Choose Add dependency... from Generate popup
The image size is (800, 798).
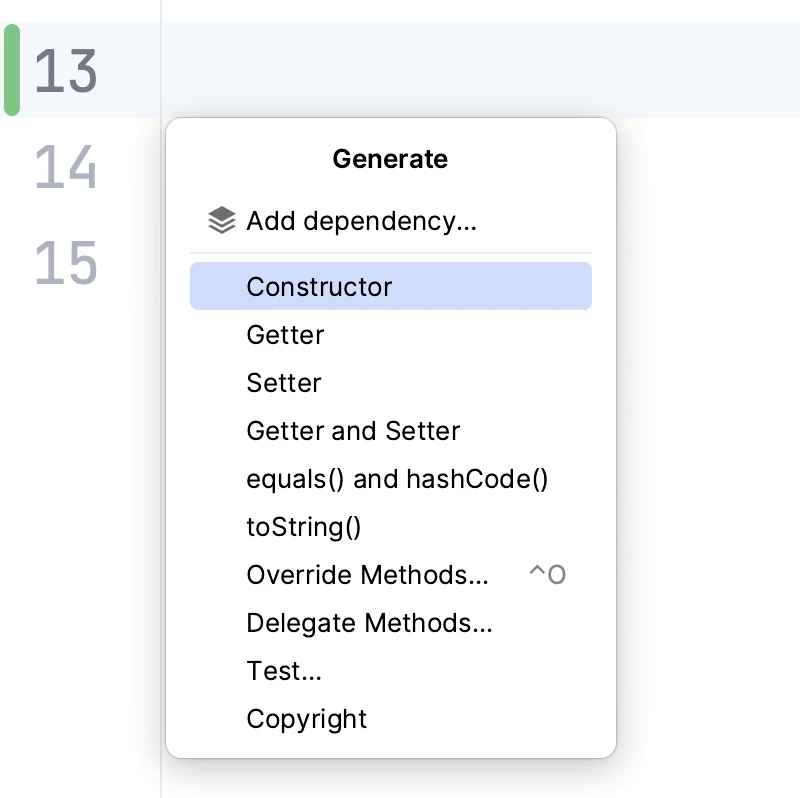pyautogui.click(x=361, y=221)
